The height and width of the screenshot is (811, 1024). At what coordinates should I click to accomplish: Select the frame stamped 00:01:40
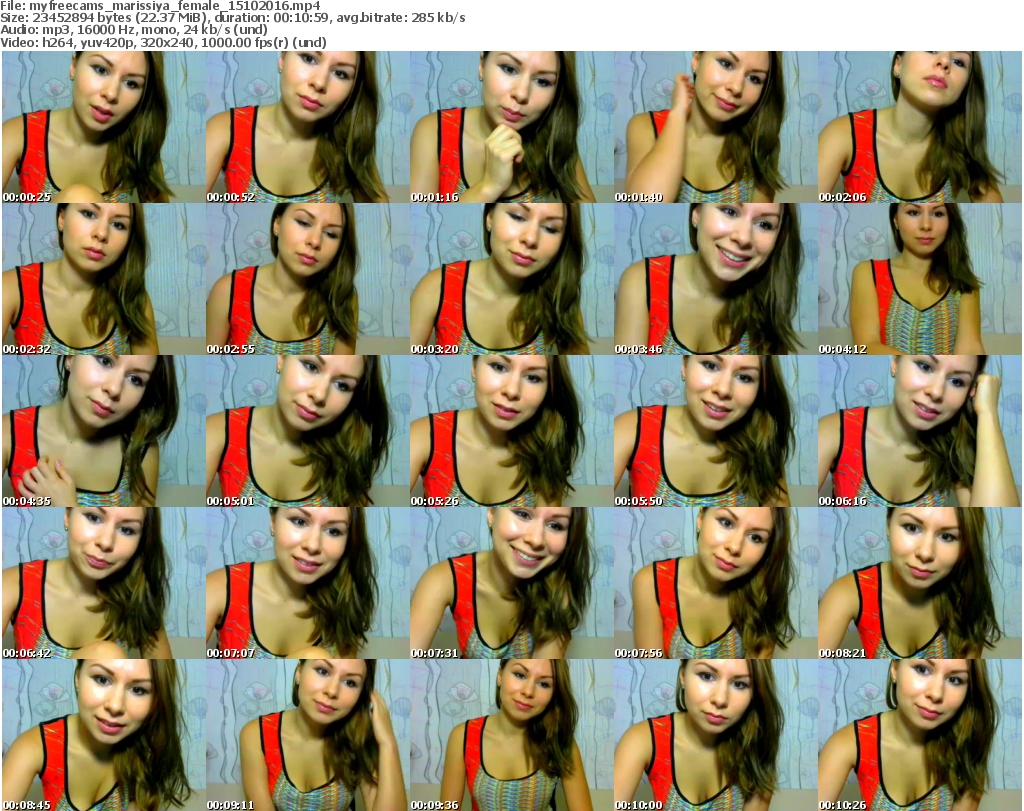click(x=716, y=127)
